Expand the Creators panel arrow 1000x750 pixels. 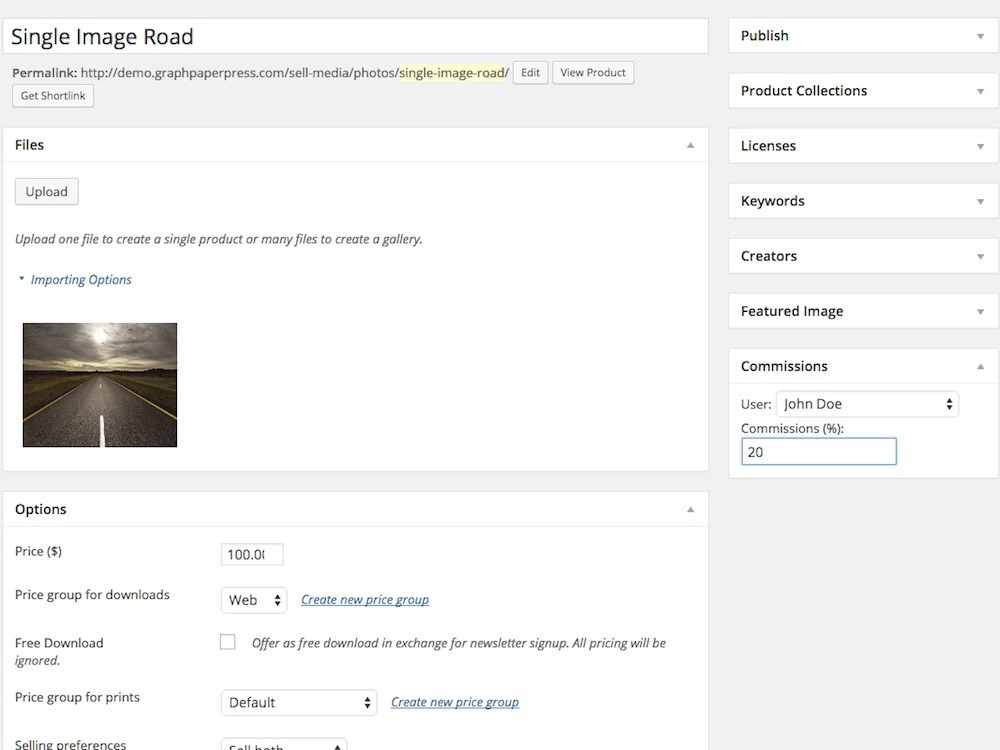pyautogui.click(x=980, y=256)
